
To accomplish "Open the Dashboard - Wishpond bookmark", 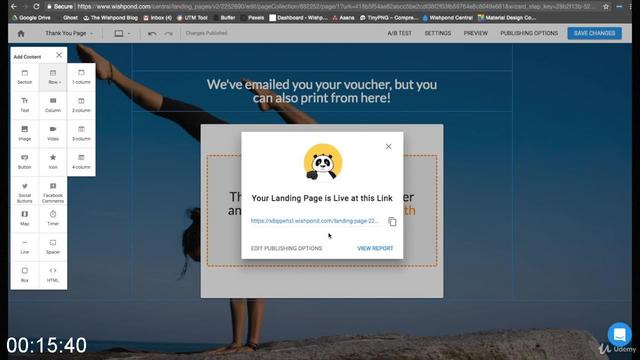I will 298,18.
